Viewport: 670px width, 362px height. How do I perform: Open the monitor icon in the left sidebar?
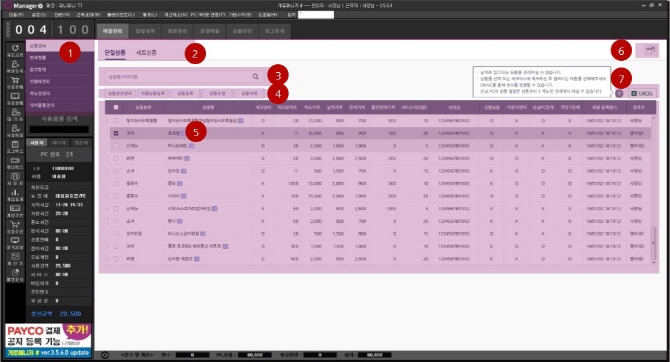pos(15,240)
